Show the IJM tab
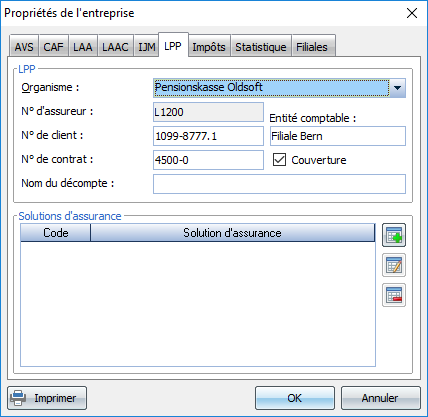The height and width of the screenshot is (417, 428). tap(146, 47)
